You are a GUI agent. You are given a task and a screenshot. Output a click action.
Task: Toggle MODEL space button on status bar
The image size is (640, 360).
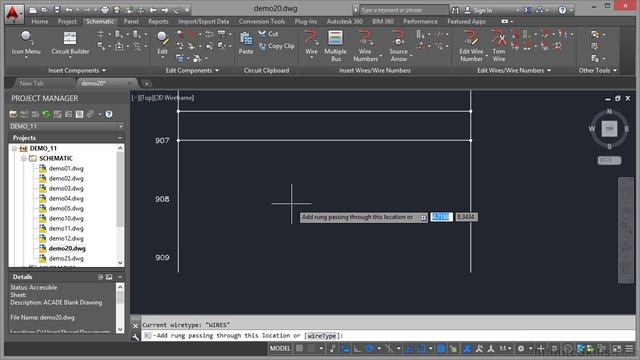(x=280, y=349)
